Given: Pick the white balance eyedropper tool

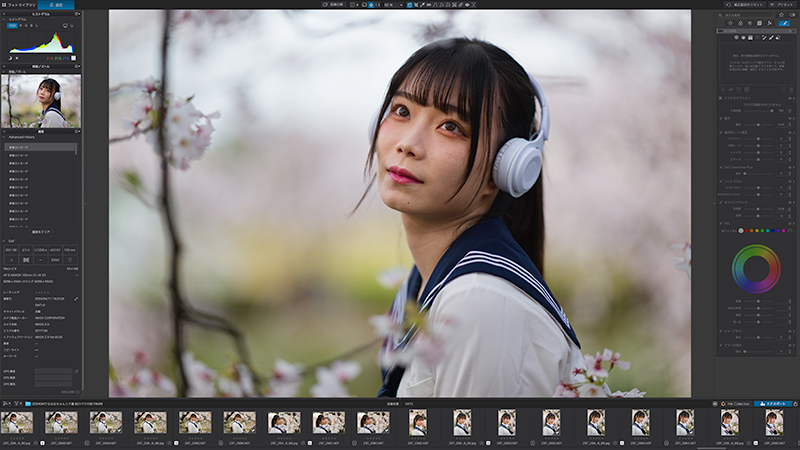Looking at the screenshot, I should [x=422, y=5].
